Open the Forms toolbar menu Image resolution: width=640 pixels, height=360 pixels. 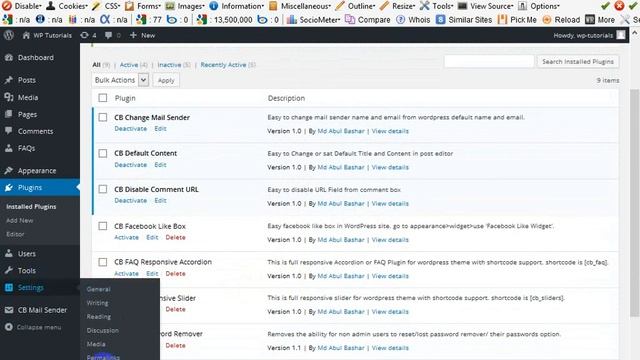[x=143, y=6]
